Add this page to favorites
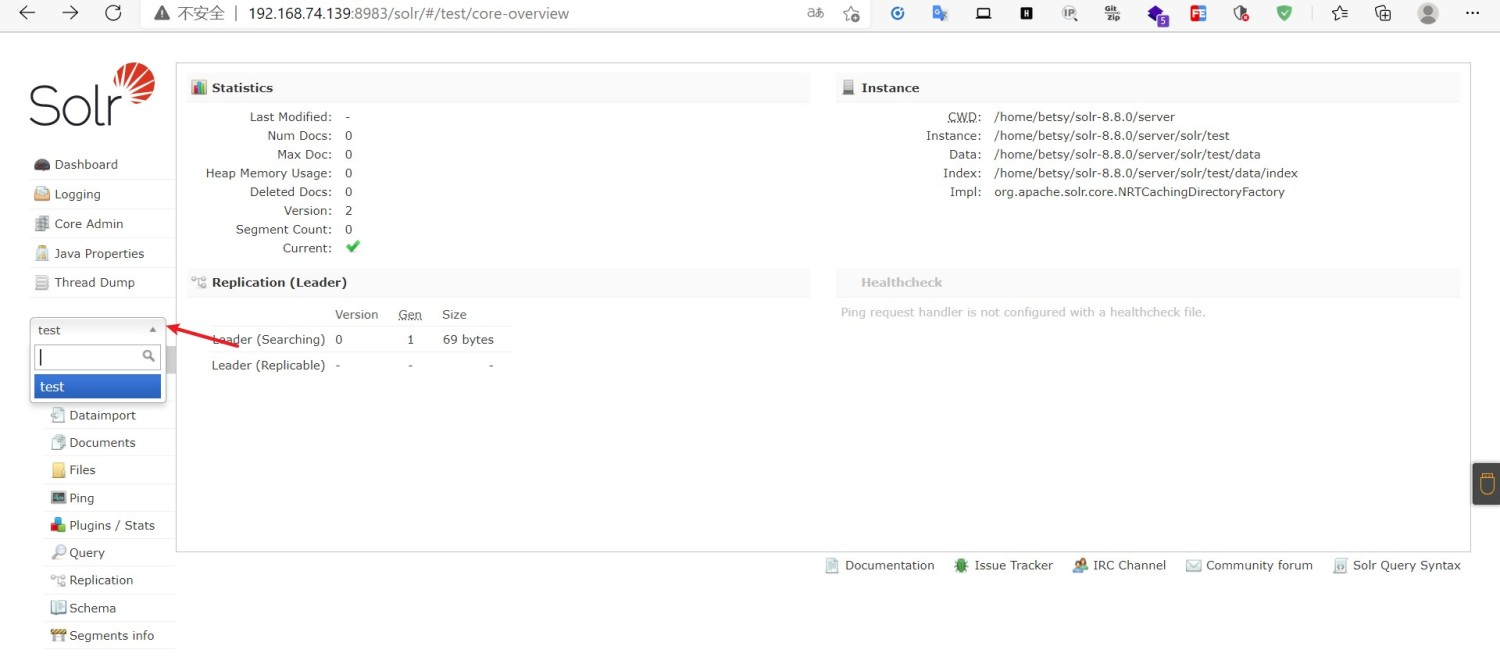The height and width of the screenshot is (671, 1500). click(x=851, y=13)
